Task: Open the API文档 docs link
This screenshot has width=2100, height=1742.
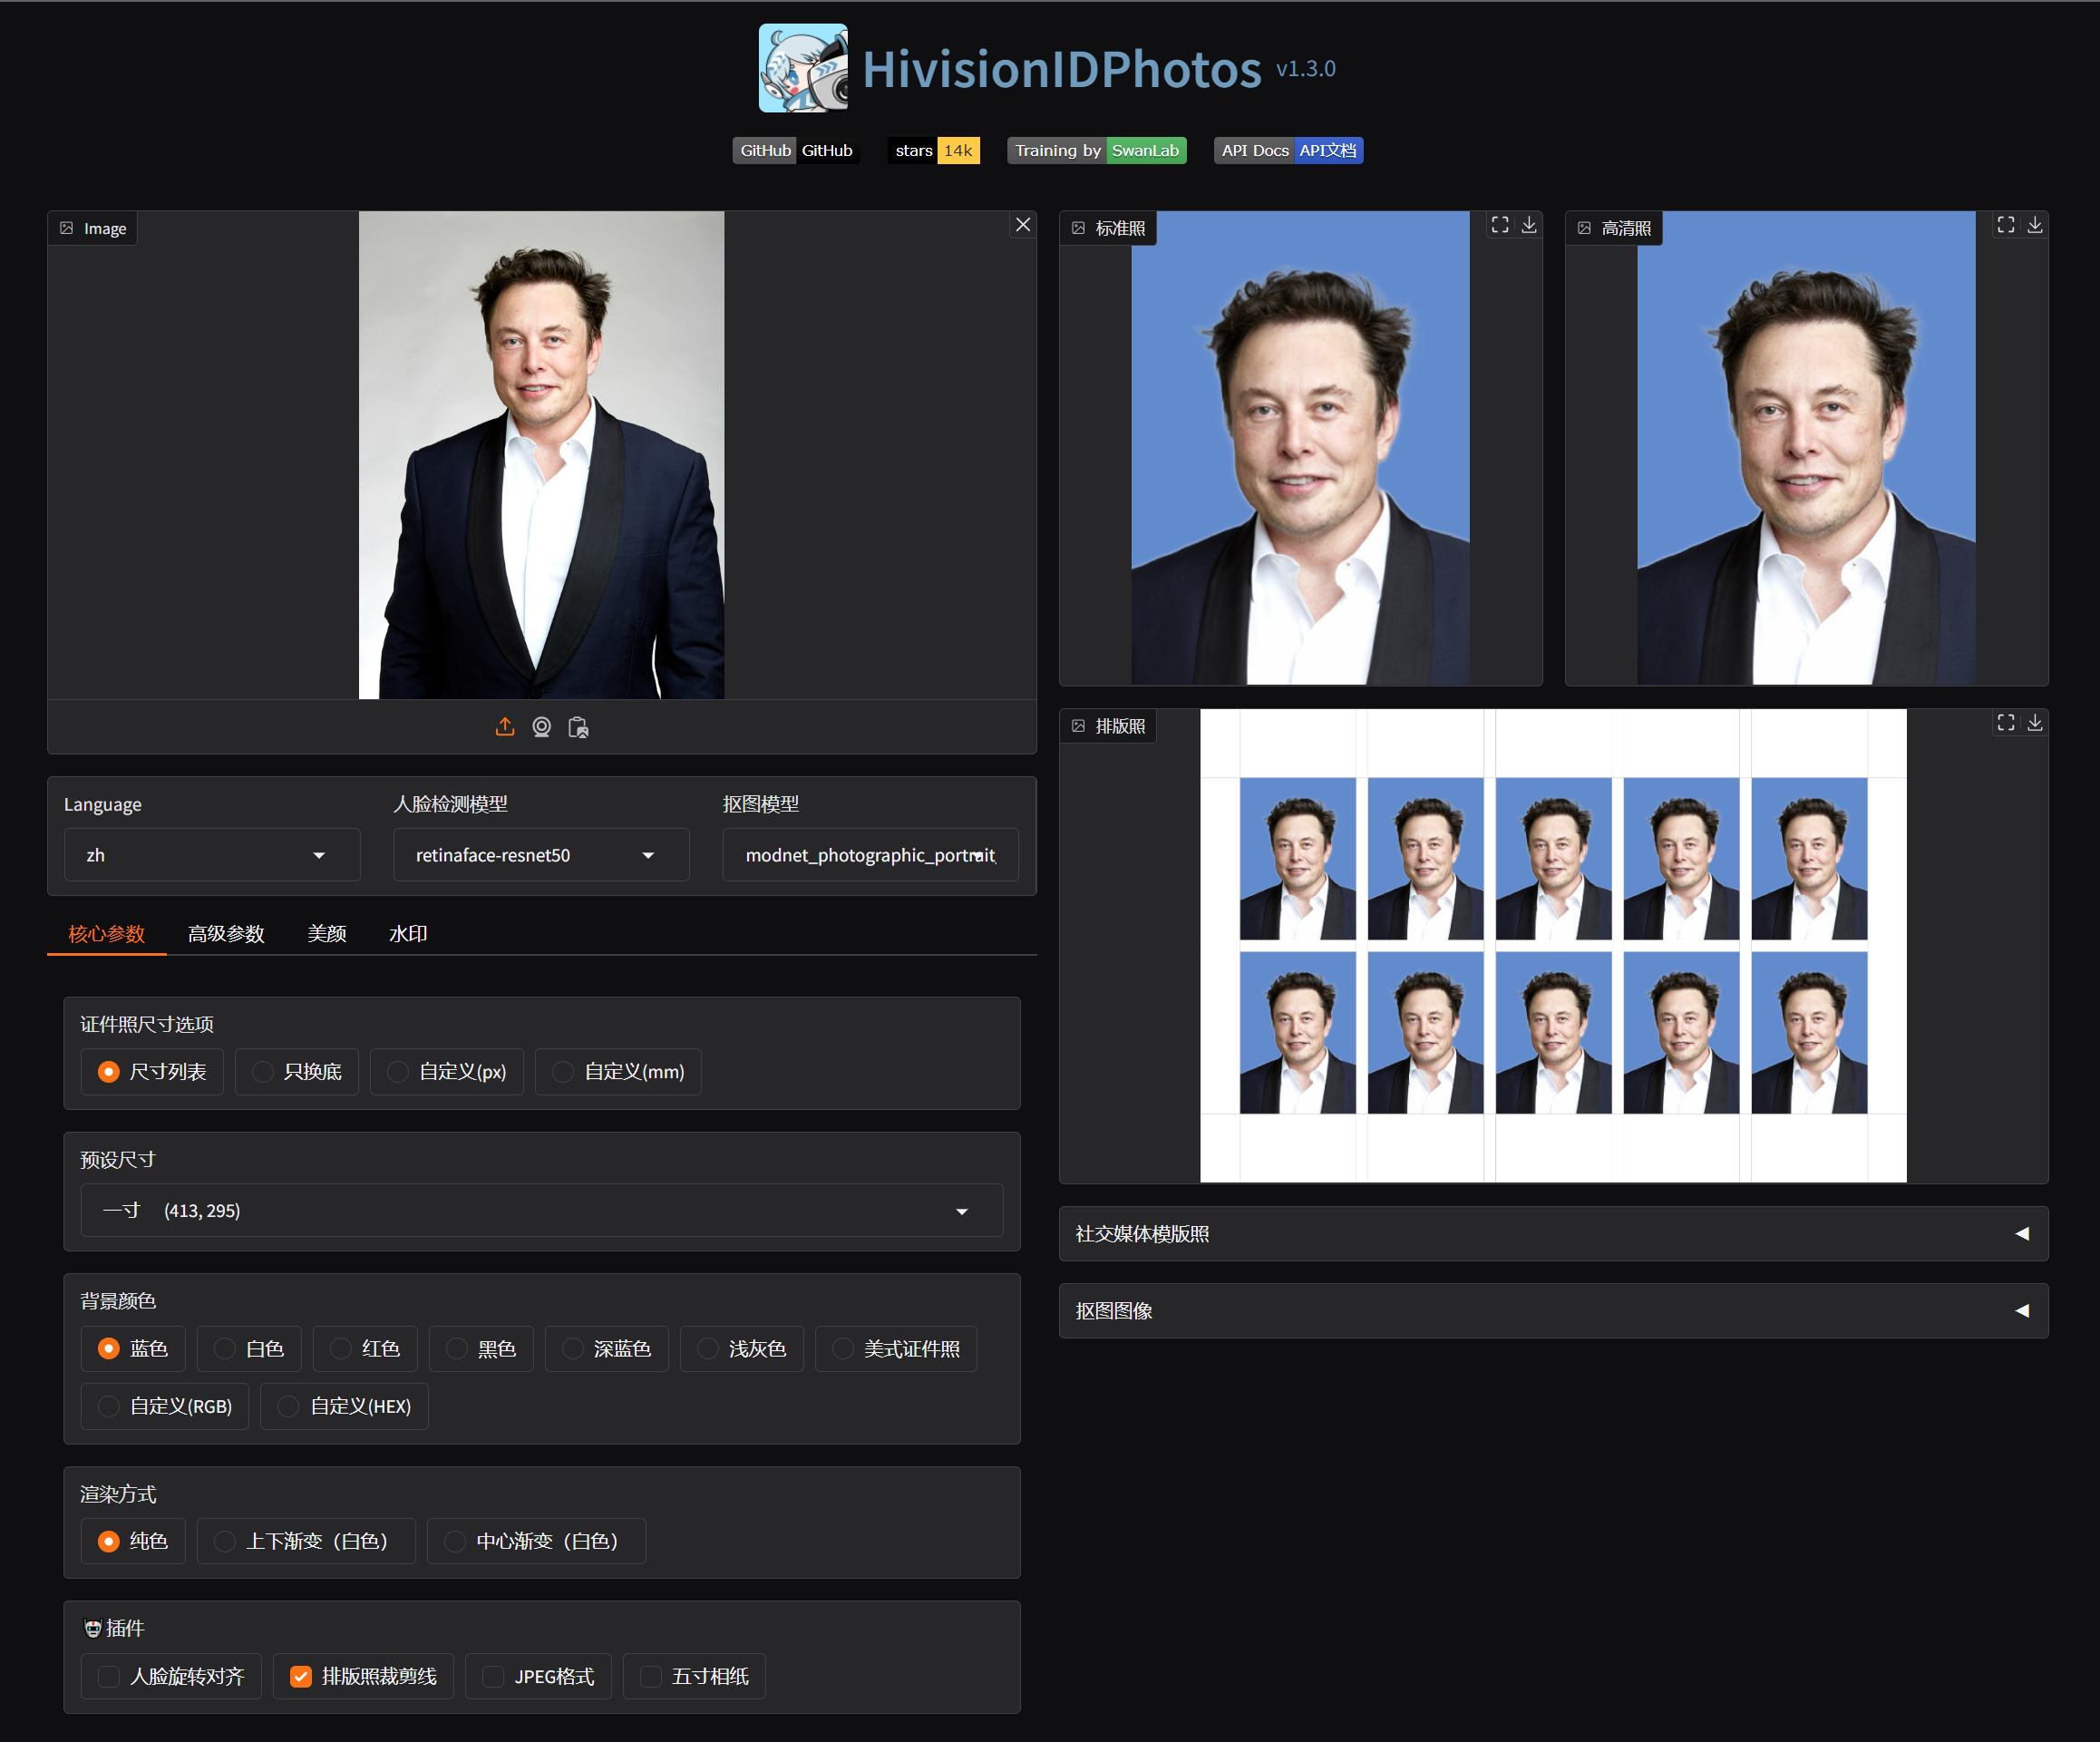Action: (1288, 150)
